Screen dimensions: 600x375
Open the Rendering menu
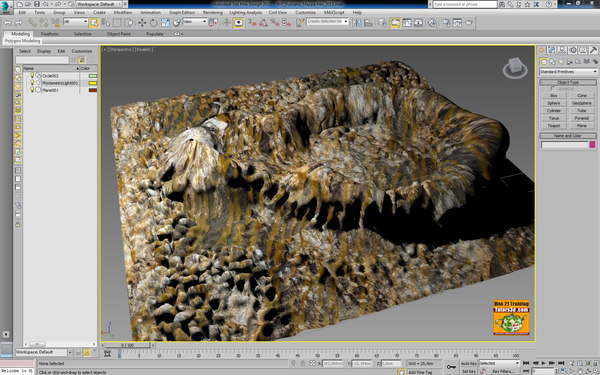213,12
